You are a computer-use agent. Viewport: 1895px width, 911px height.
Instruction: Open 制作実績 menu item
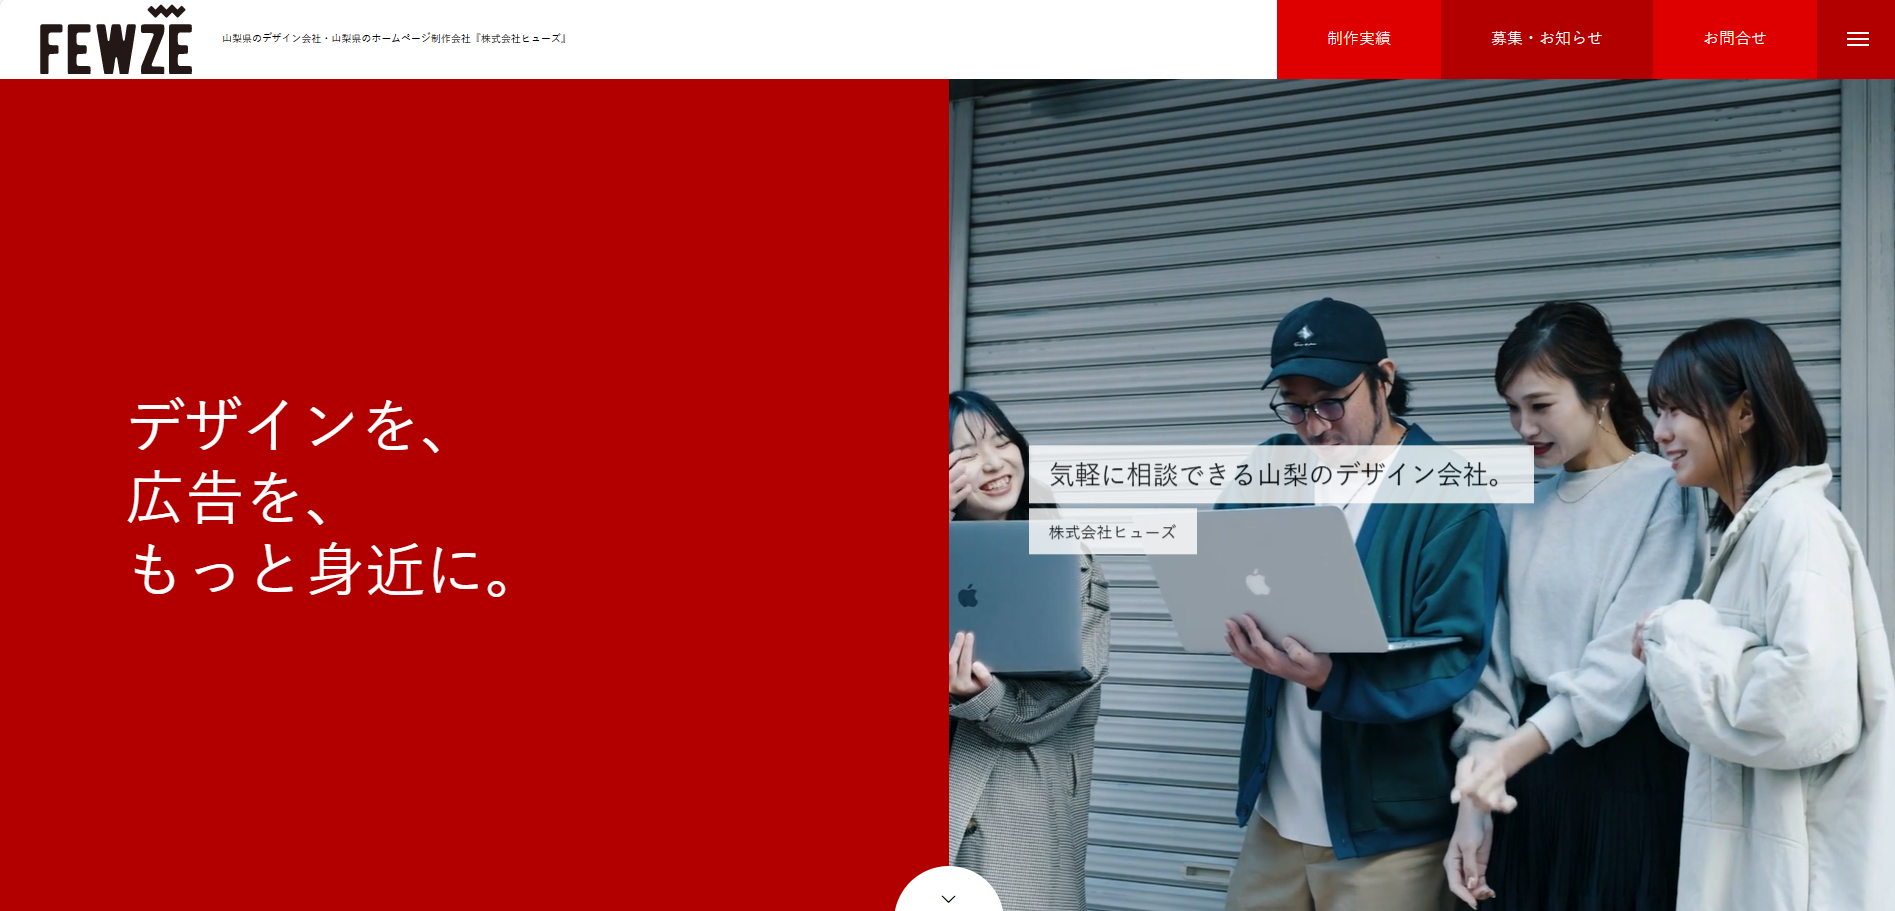[x=1359, y=39]
